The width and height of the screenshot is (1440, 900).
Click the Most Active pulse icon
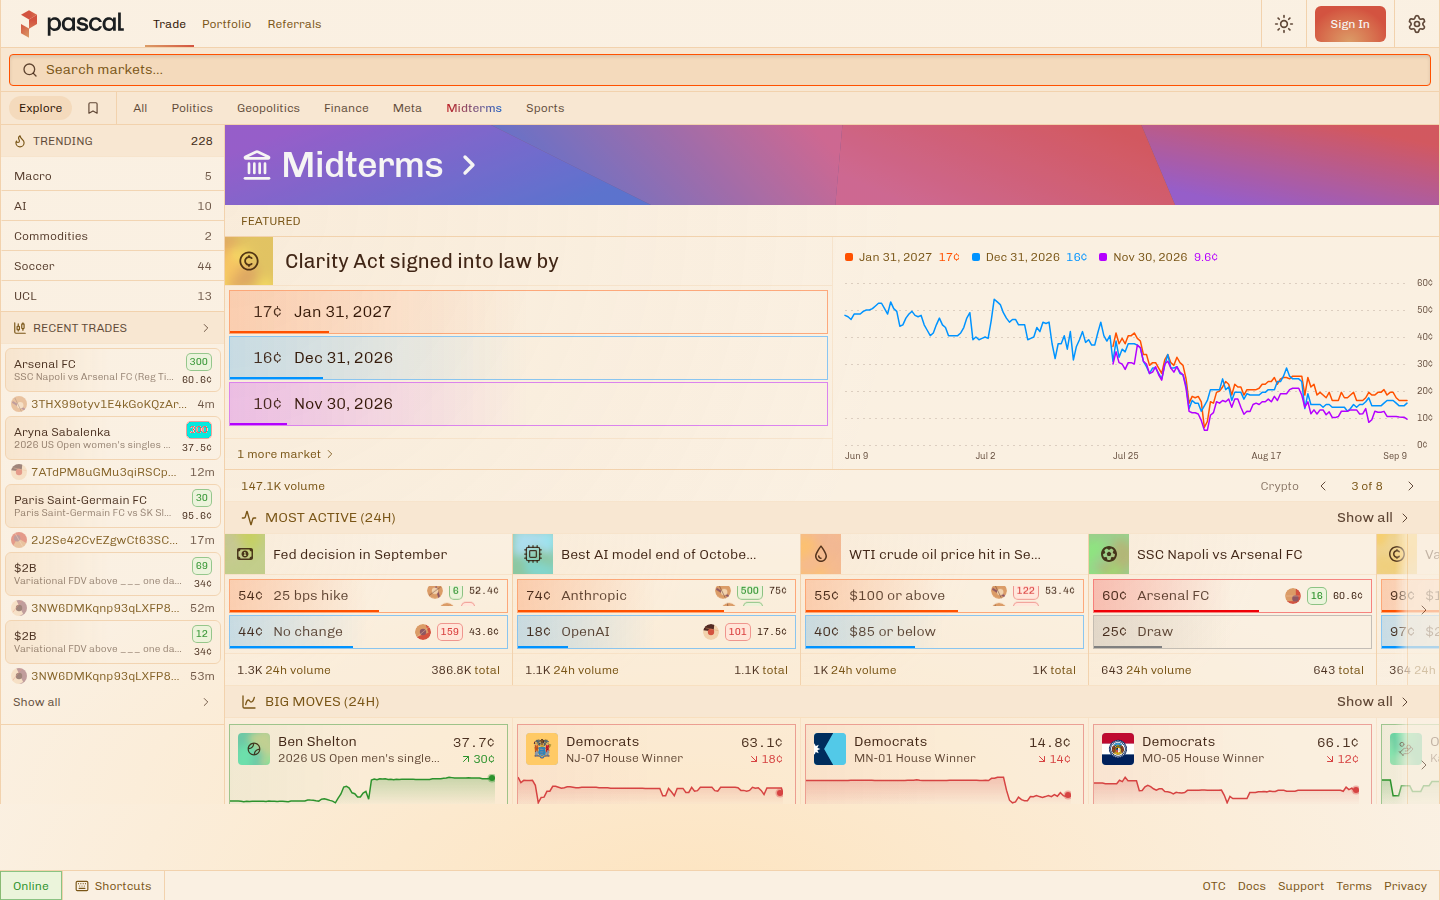249,518
